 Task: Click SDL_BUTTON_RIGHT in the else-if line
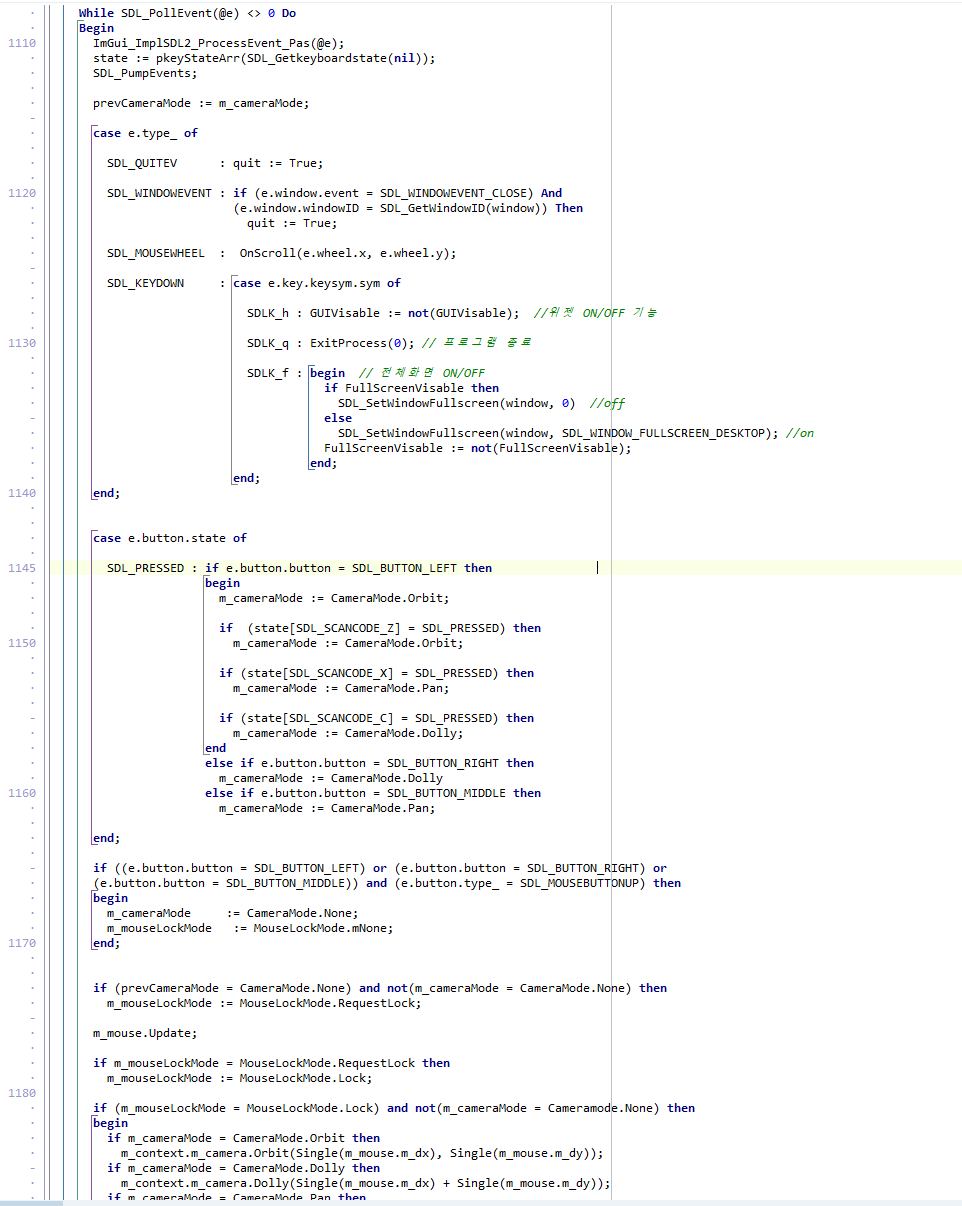coord(443,763)
